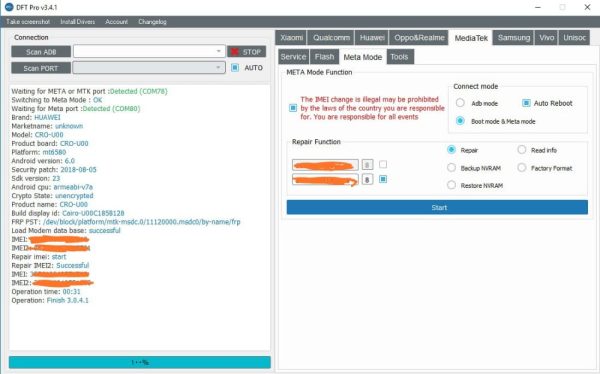
Task: Open the Account menu
Action: tap(117, 22)
